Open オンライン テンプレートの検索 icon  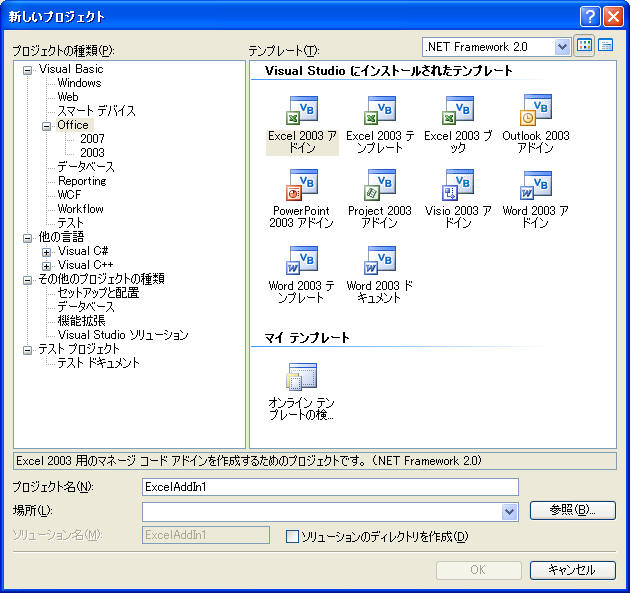(302, 376)
